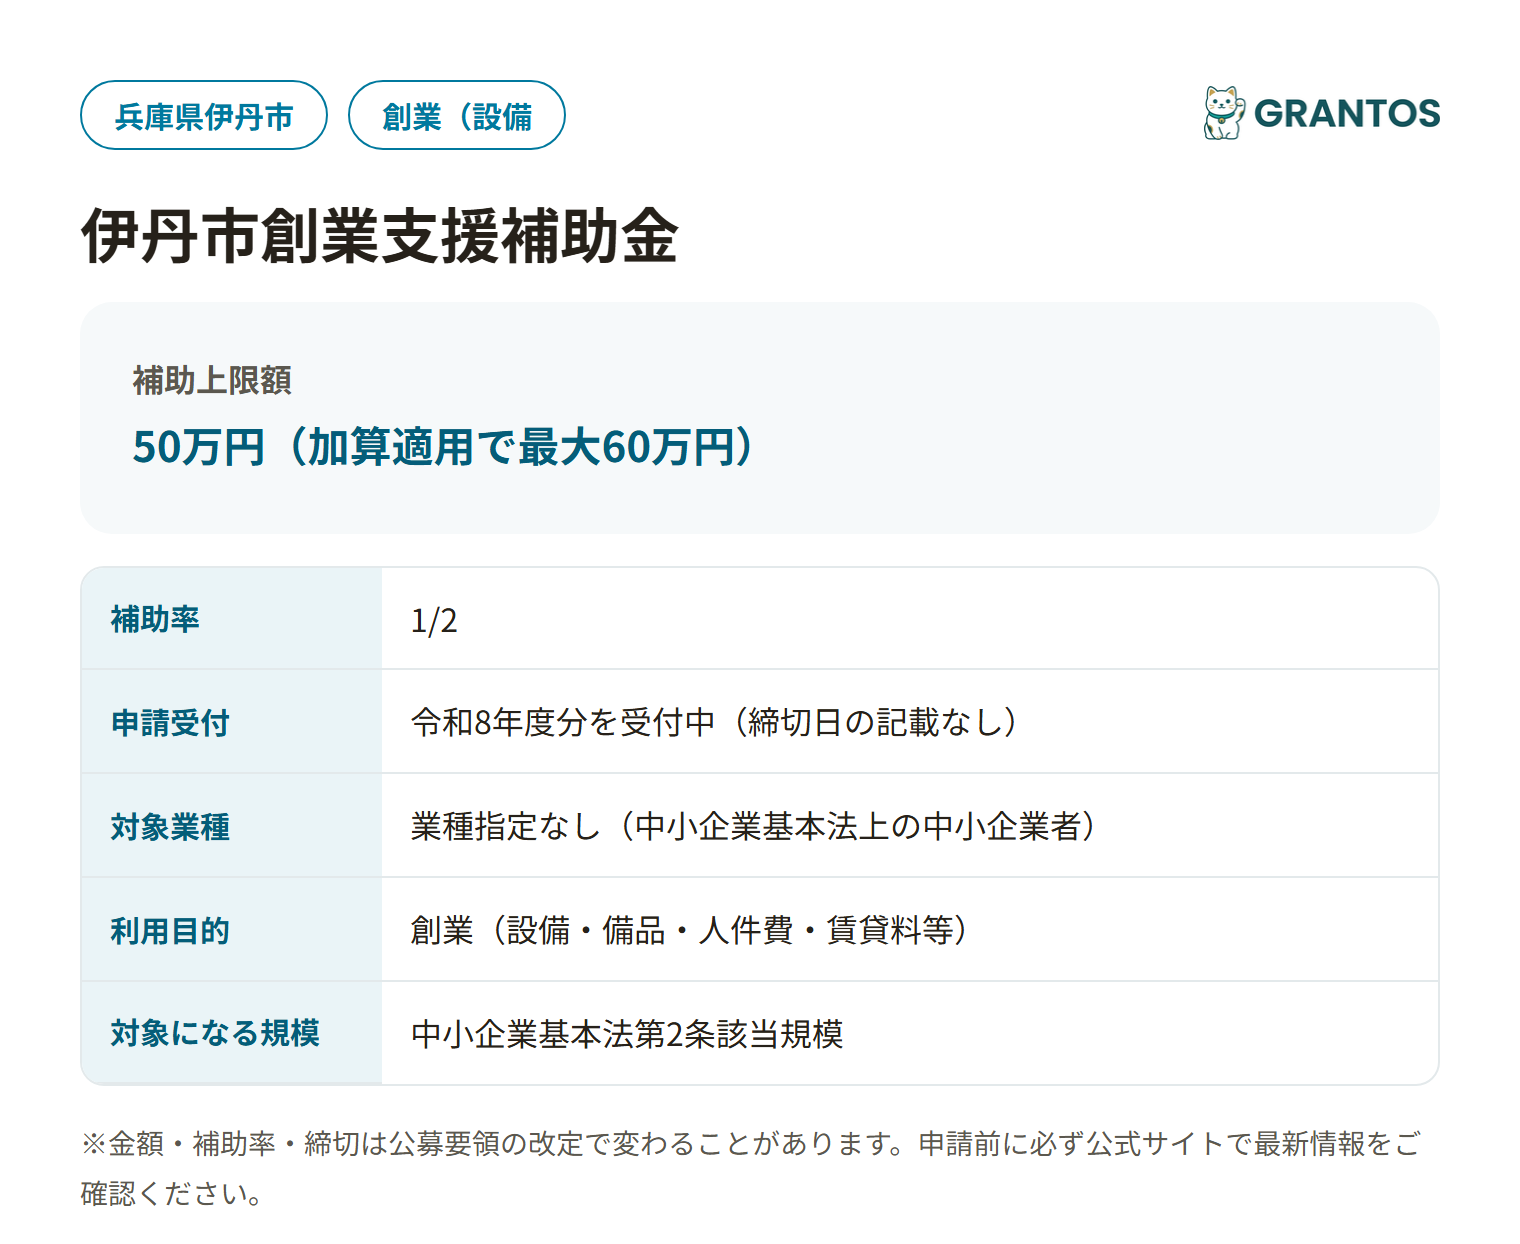Click the GRANTOS brand name text

point(1347,114)
